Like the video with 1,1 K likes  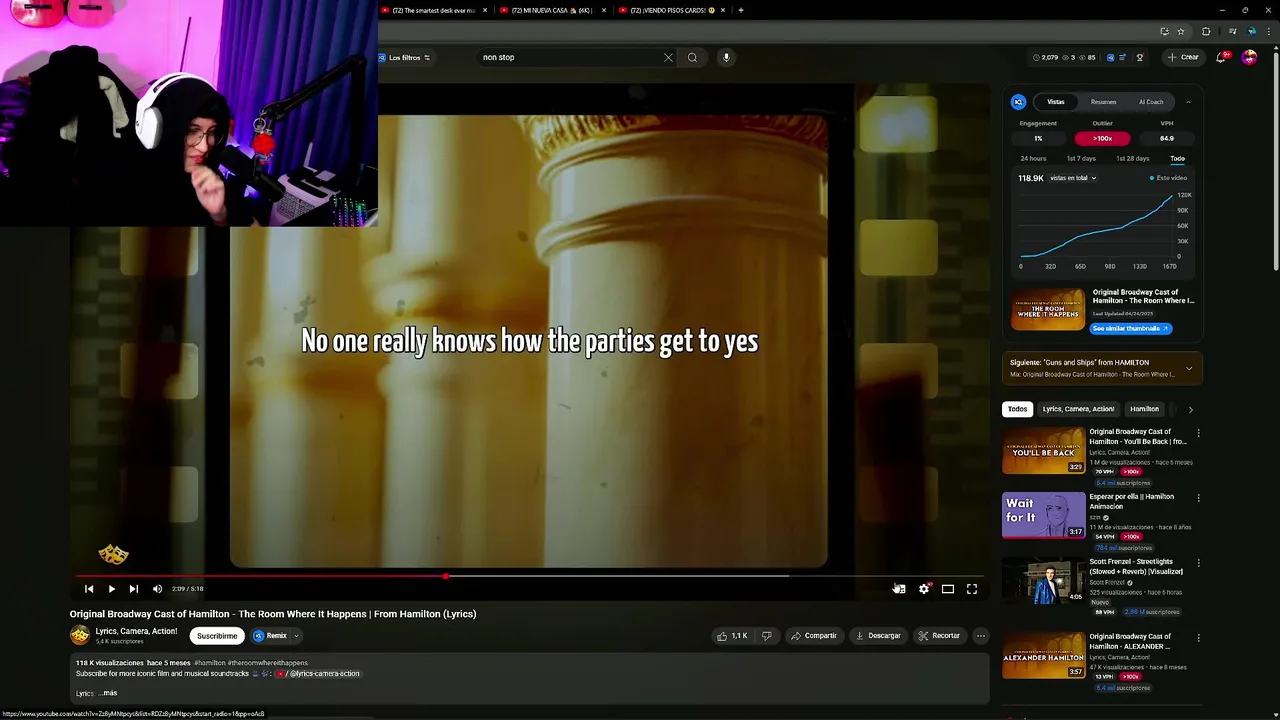(731, 636)
